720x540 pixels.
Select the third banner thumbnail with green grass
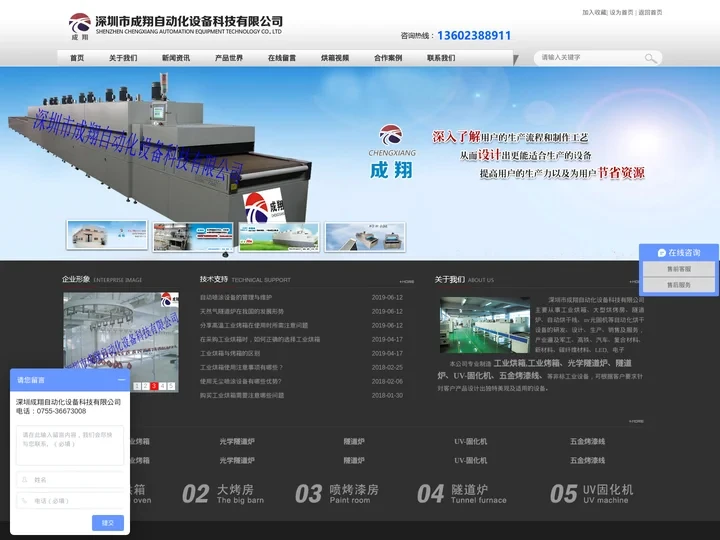[x=279, y=236]
